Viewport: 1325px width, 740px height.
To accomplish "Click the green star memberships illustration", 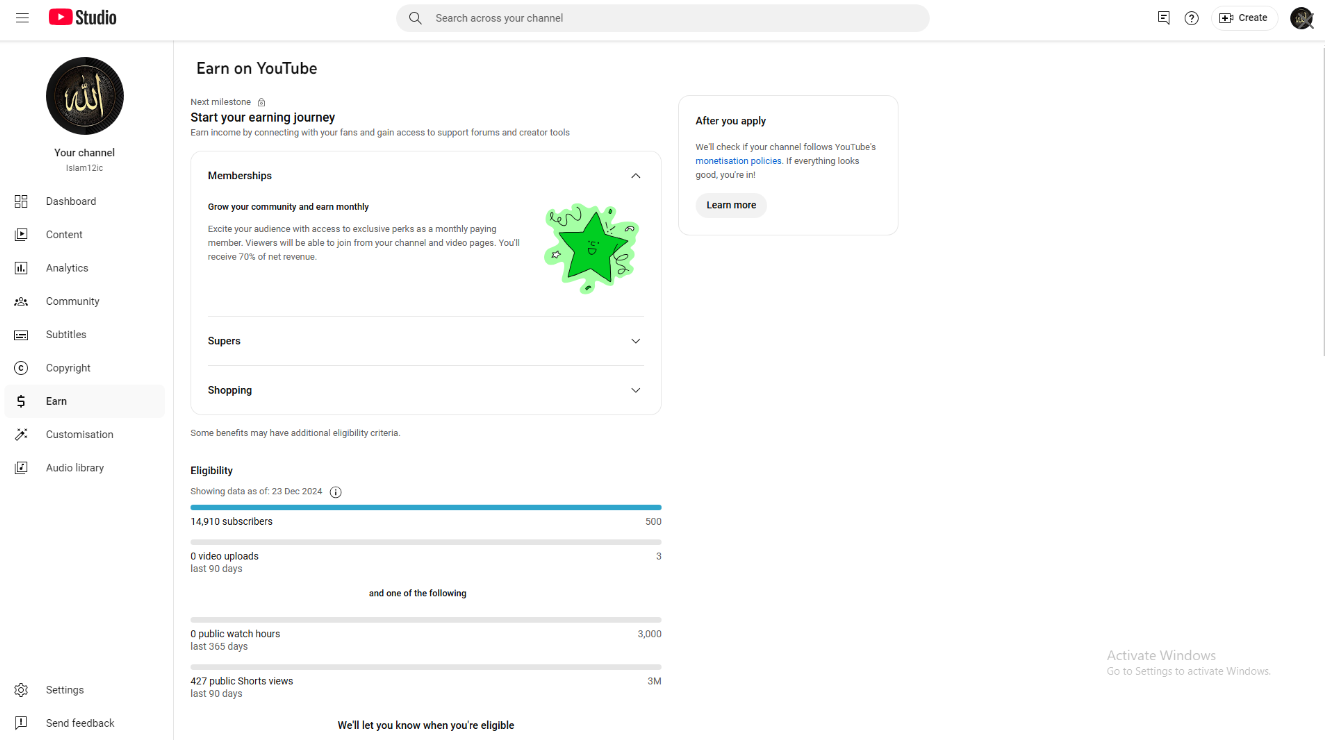I will coord(591,247).
